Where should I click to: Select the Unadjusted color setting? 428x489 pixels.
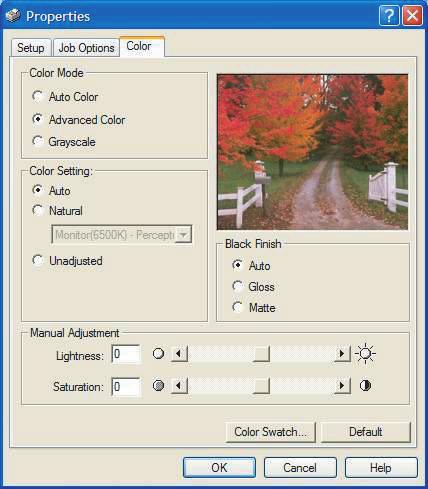click(x=38, y=260)
